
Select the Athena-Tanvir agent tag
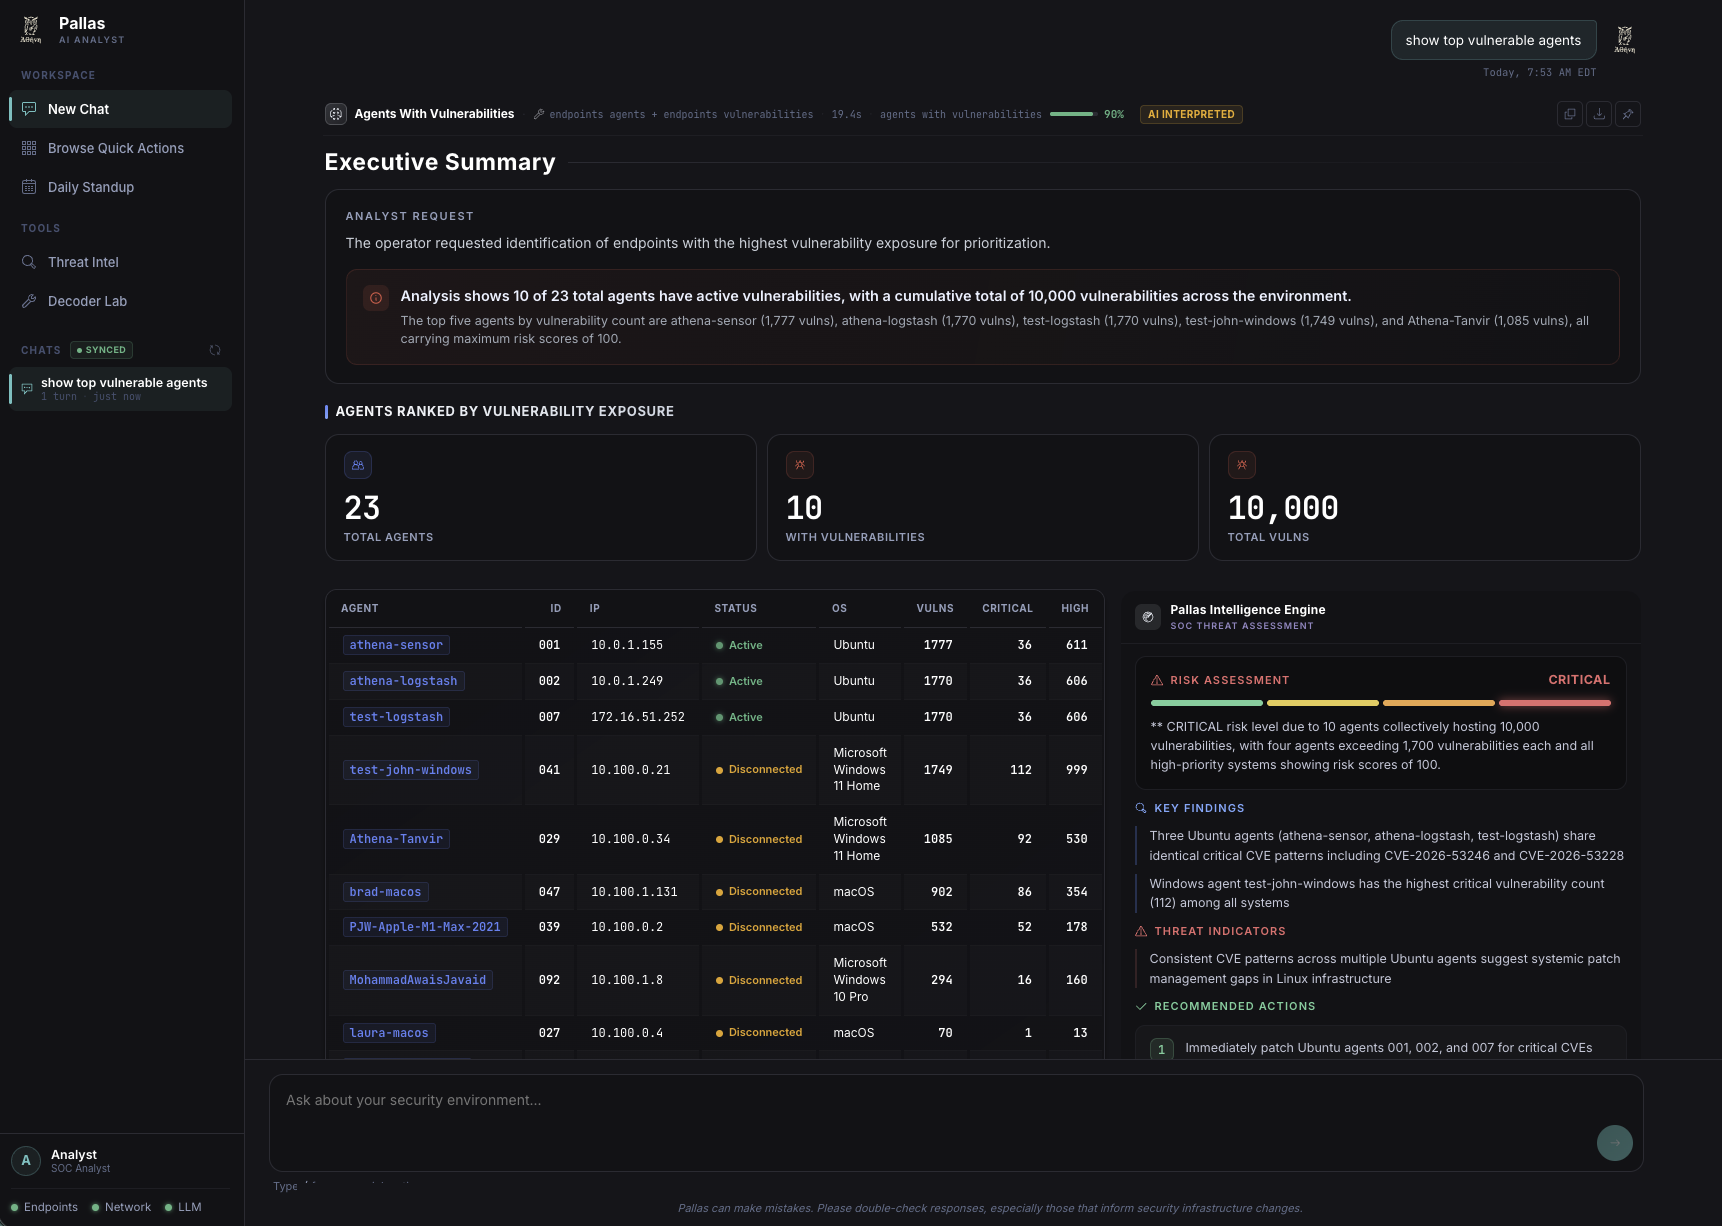pos(396,839)
